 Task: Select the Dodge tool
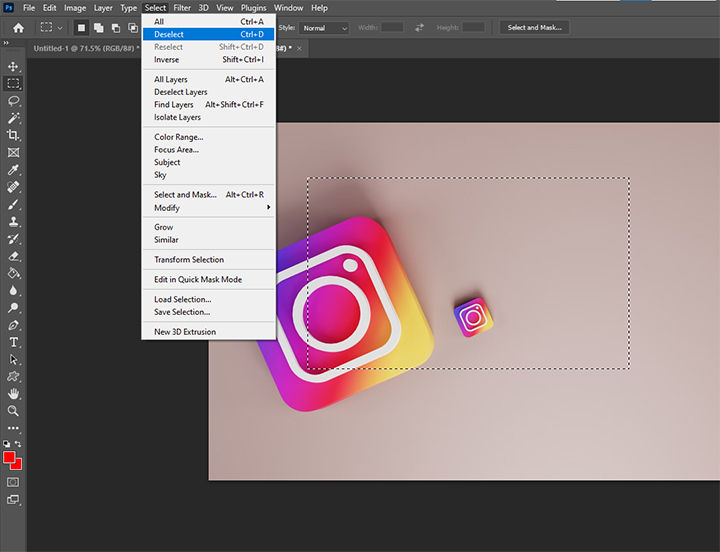13,308
